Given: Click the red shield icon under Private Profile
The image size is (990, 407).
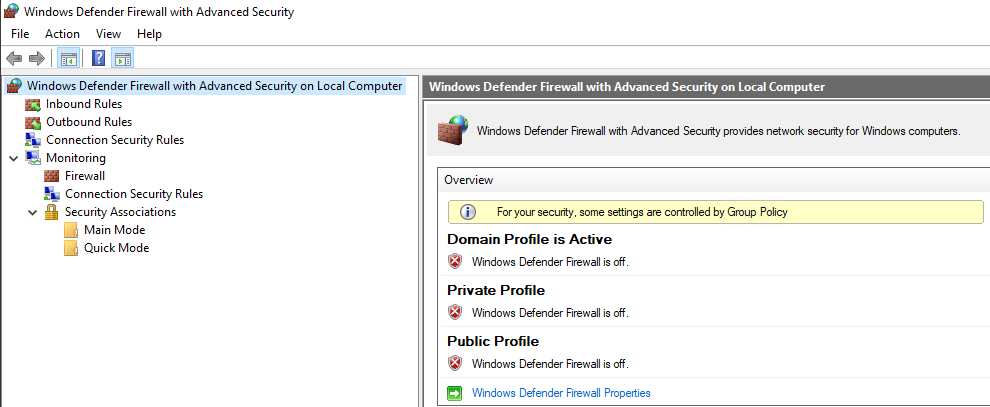Looking at the screenshot, I should tap(455, 312).
